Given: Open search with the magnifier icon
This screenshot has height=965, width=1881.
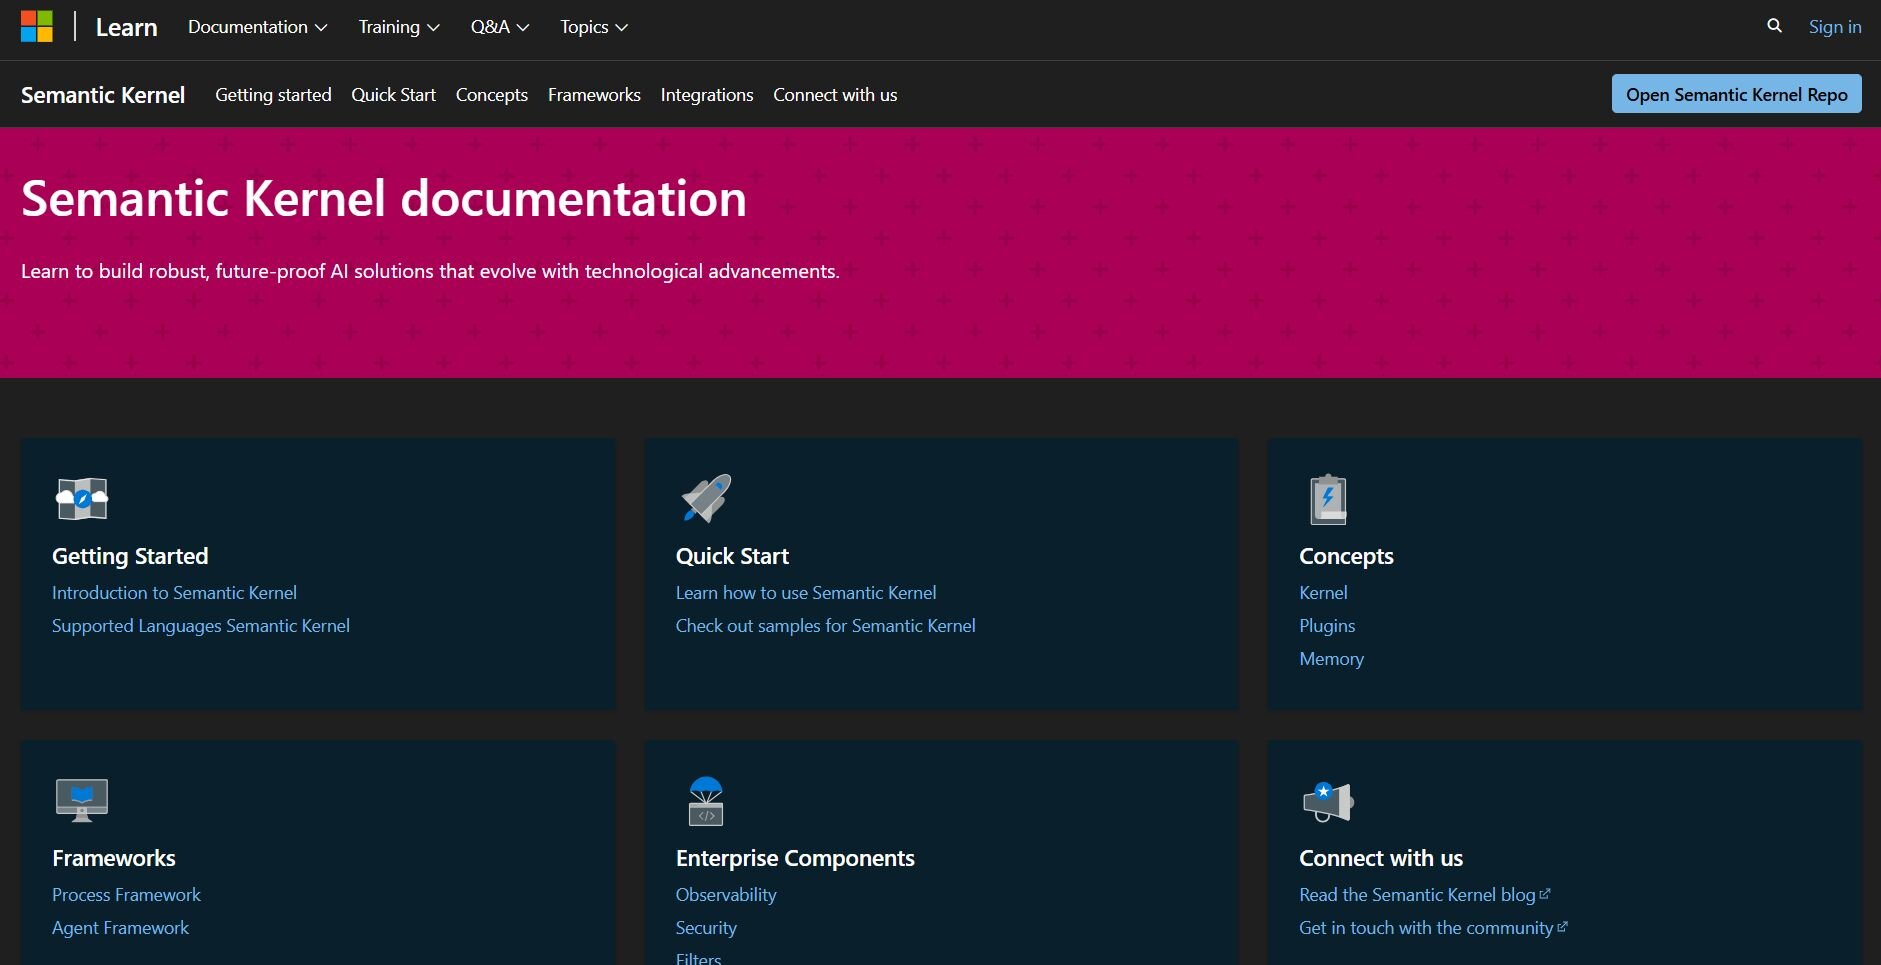Looking at the screenshot, I should (1774, 27).
